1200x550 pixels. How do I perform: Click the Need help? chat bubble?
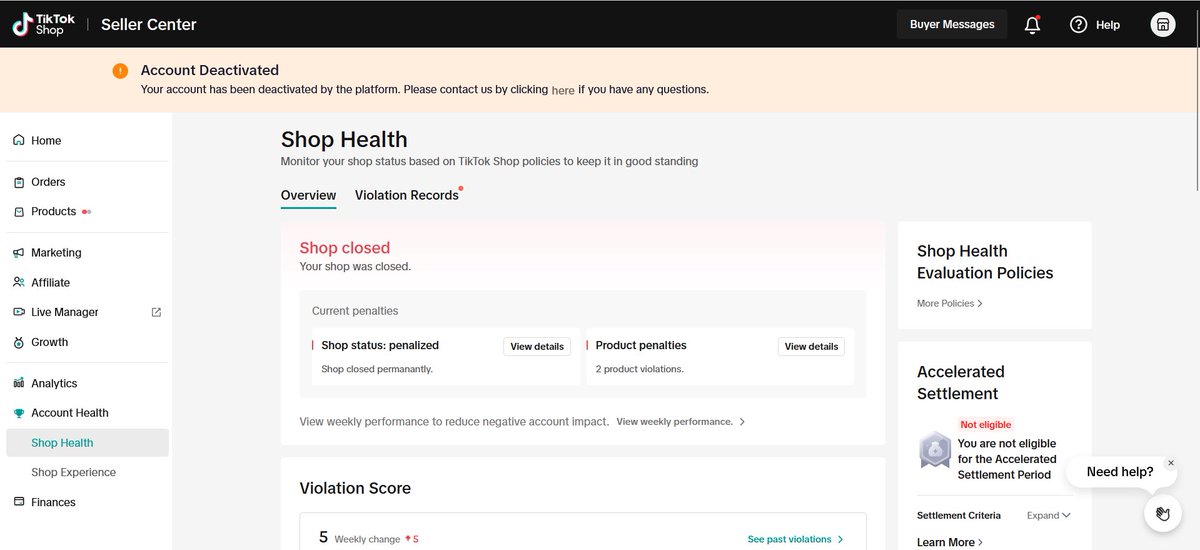1119,472
